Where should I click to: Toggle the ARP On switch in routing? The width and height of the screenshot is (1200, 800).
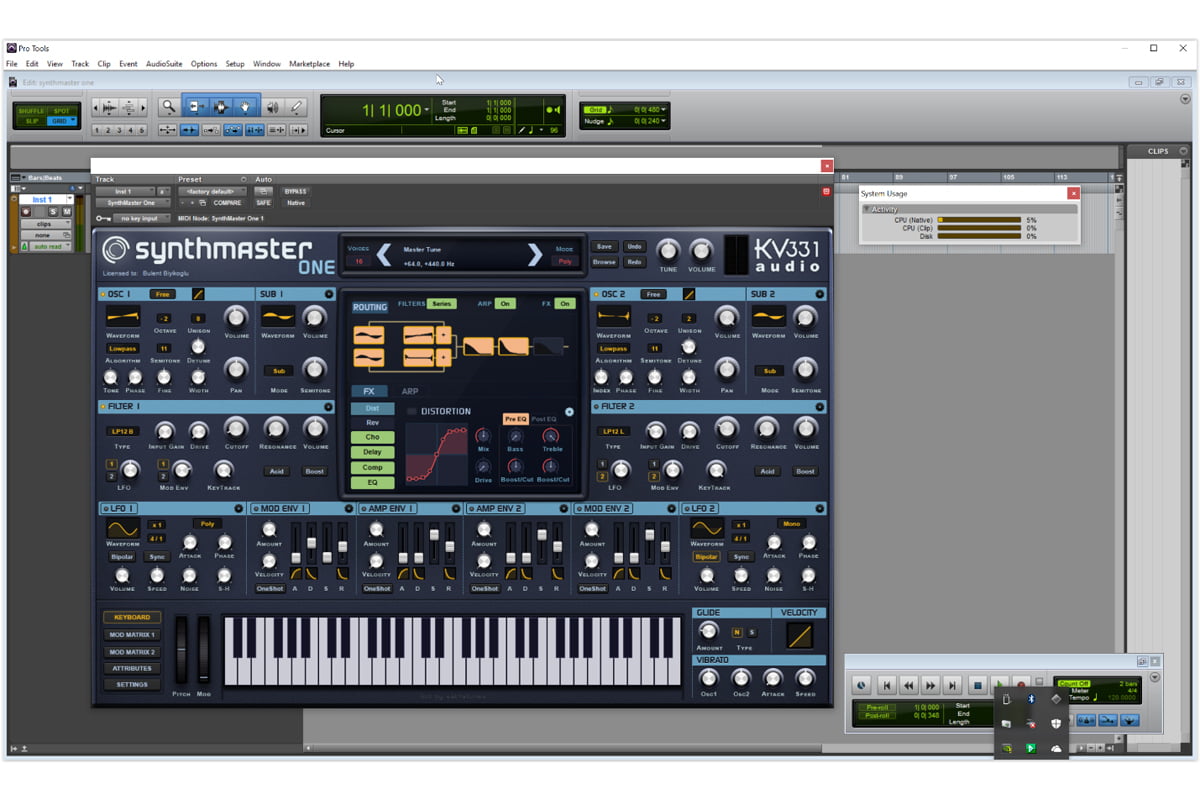click(505, 303)
